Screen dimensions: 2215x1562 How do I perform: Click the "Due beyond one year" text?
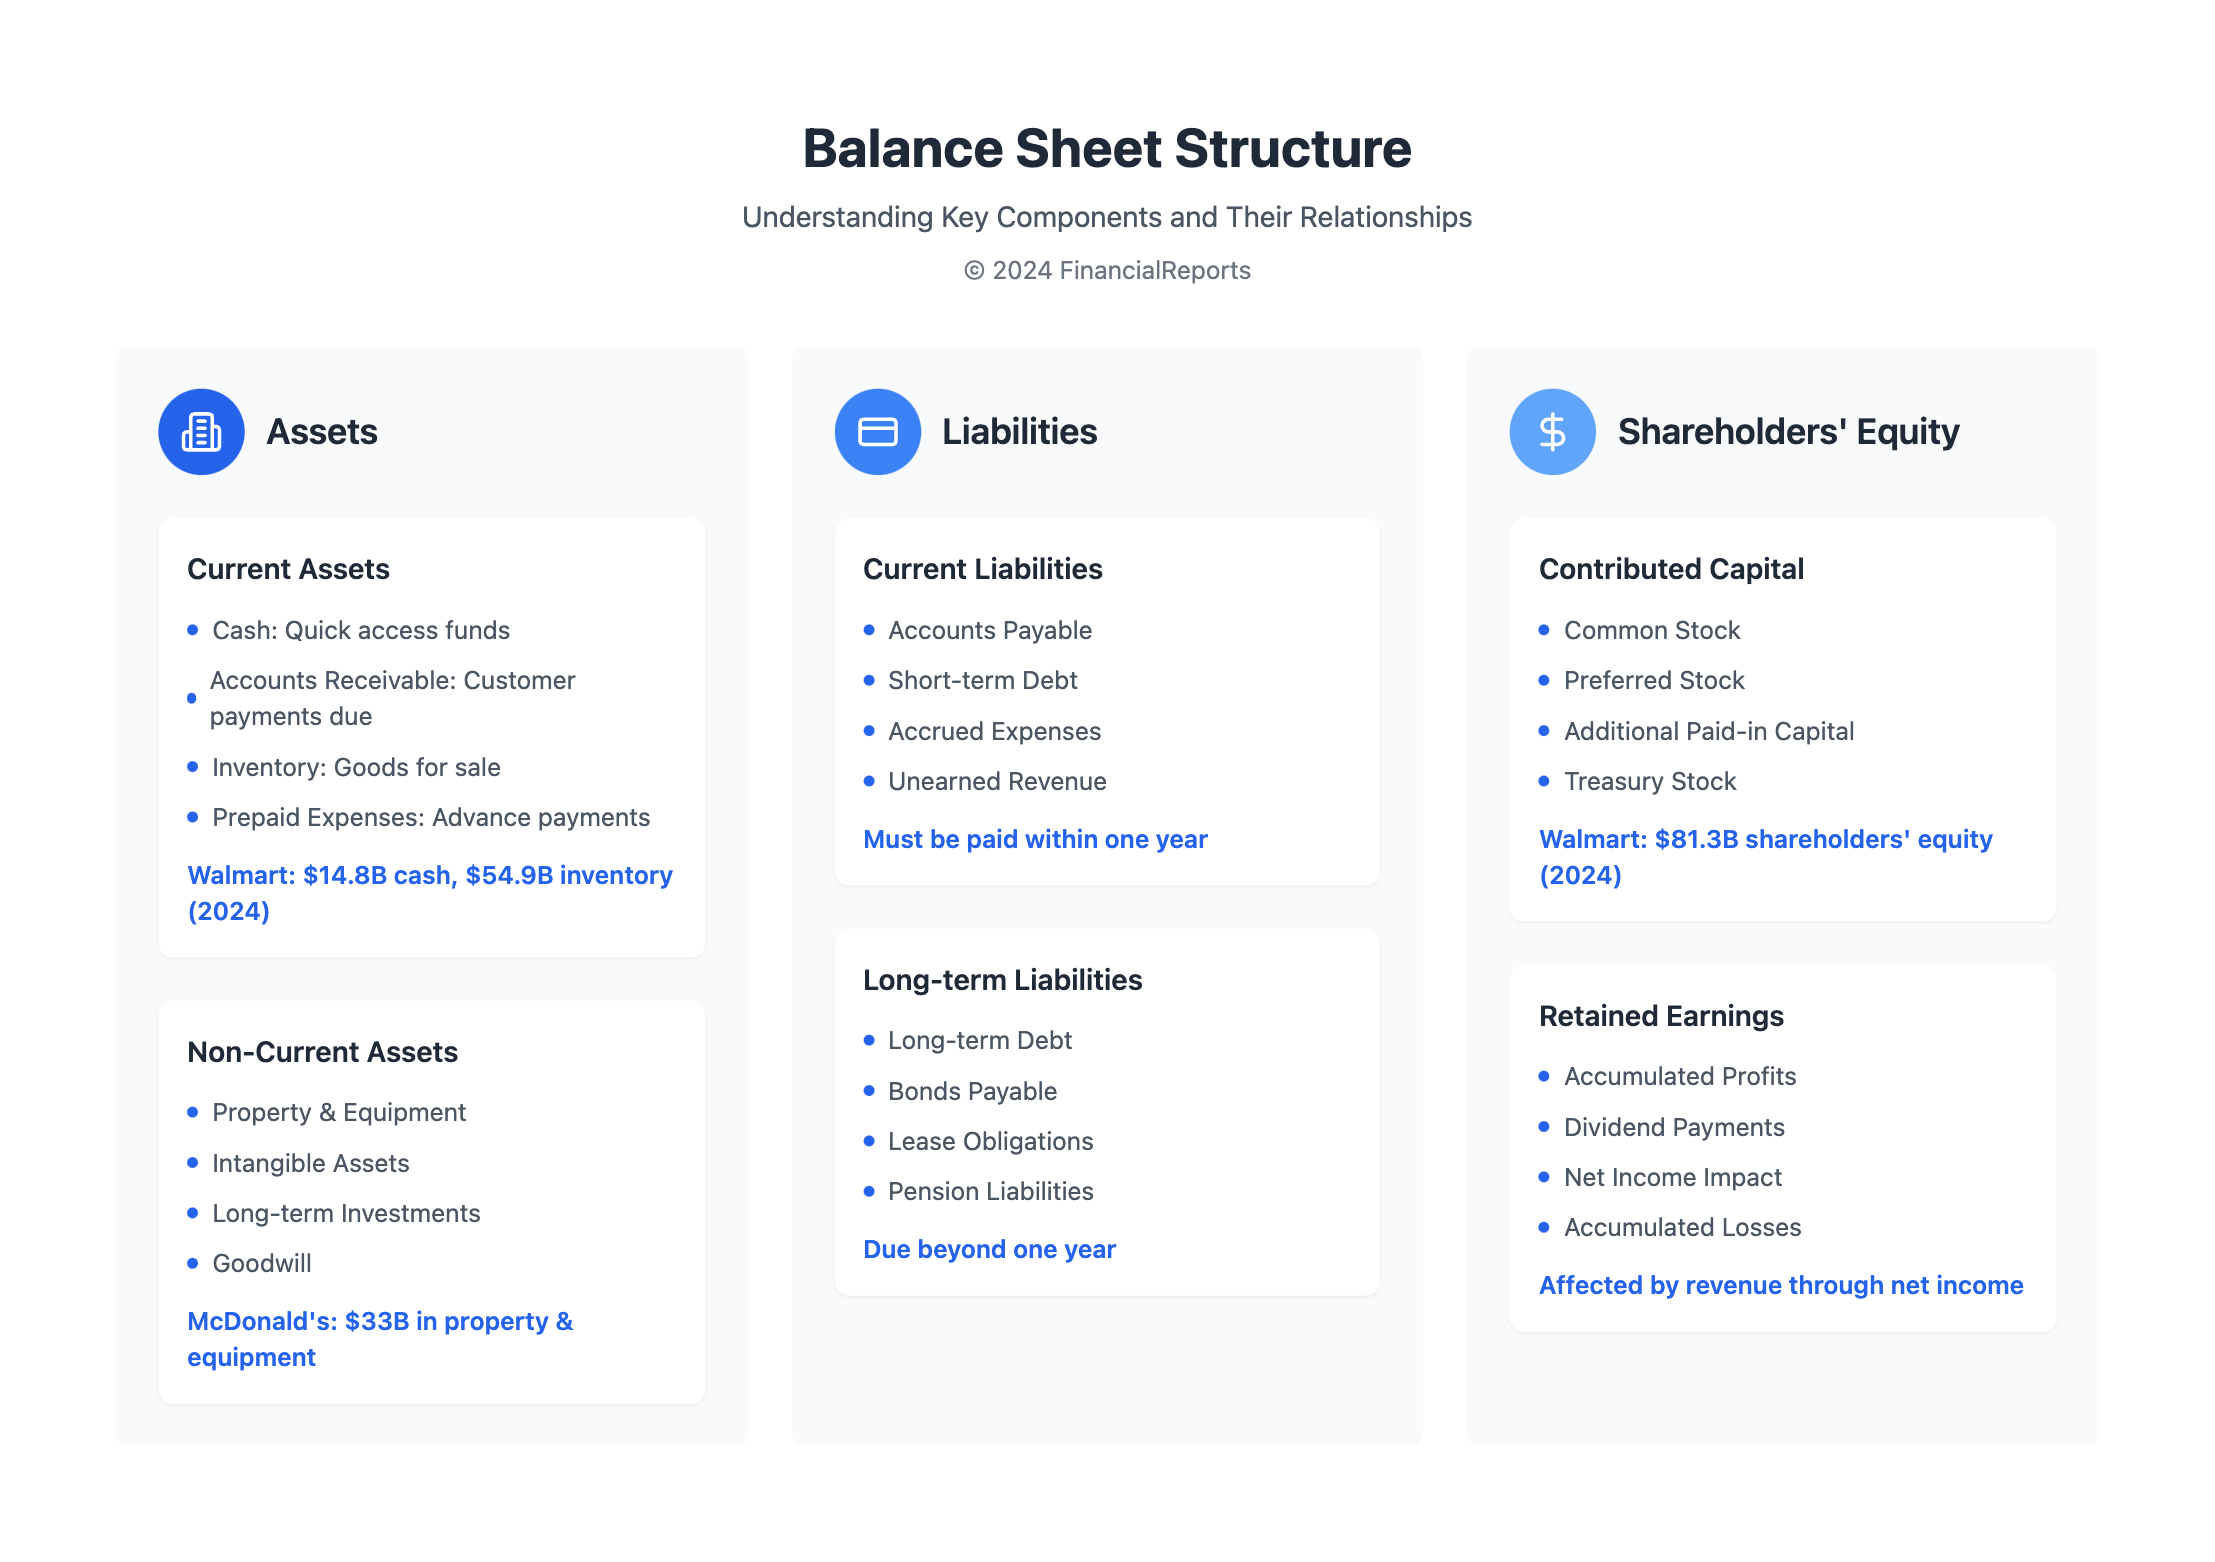pos(989,1249)
